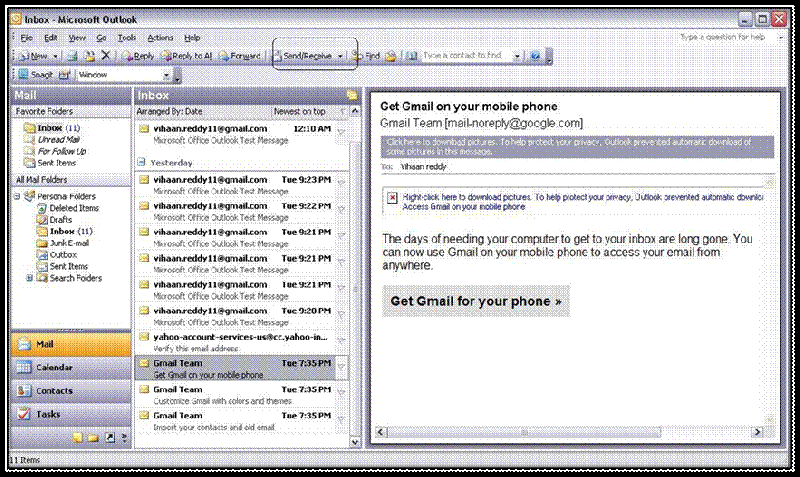
Task: Click the reading pane horizontal scrollbar thumb
Action: (524, 432)
